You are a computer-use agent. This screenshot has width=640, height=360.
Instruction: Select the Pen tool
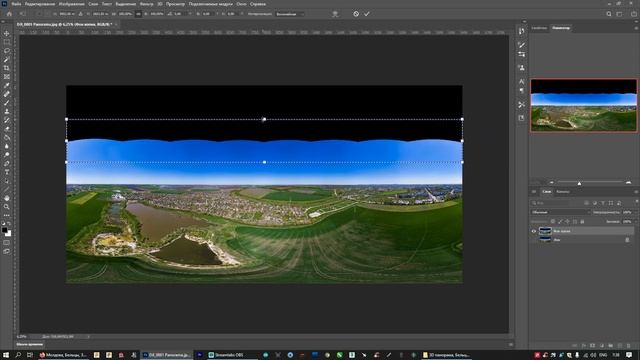[7, 164]
